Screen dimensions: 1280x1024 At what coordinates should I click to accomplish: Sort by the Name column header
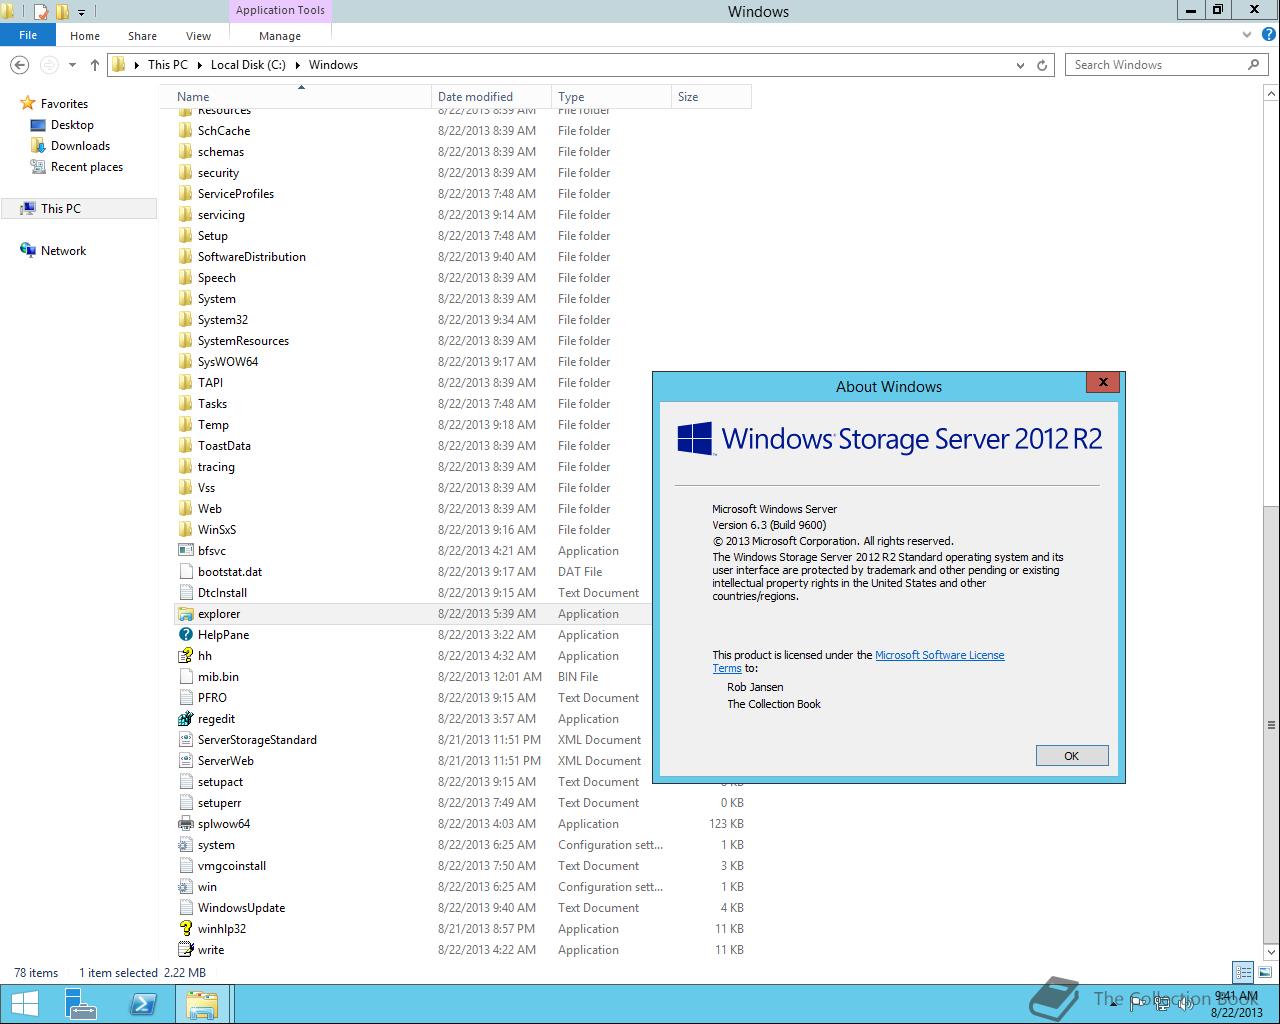coord(301,97)
